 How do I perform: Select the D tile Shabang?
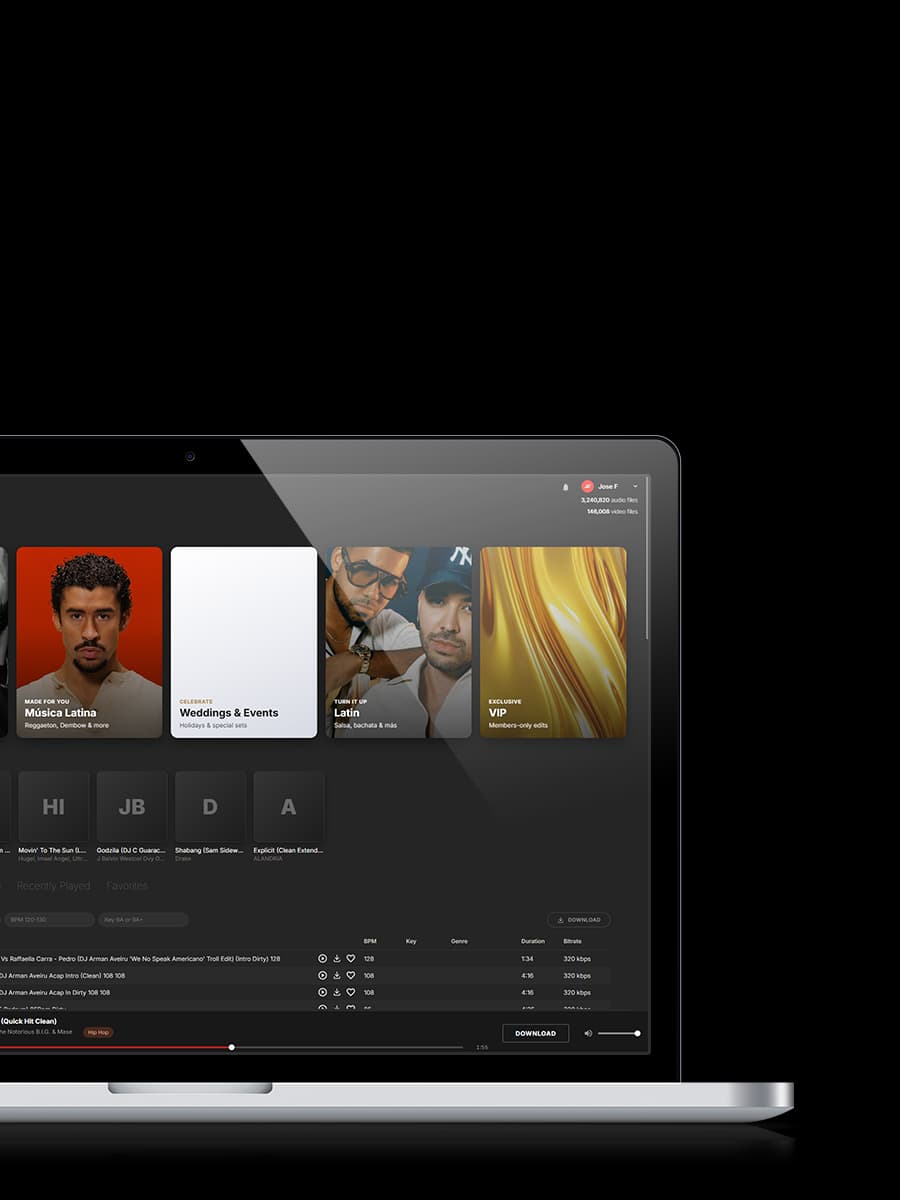[x=210, y=806]
